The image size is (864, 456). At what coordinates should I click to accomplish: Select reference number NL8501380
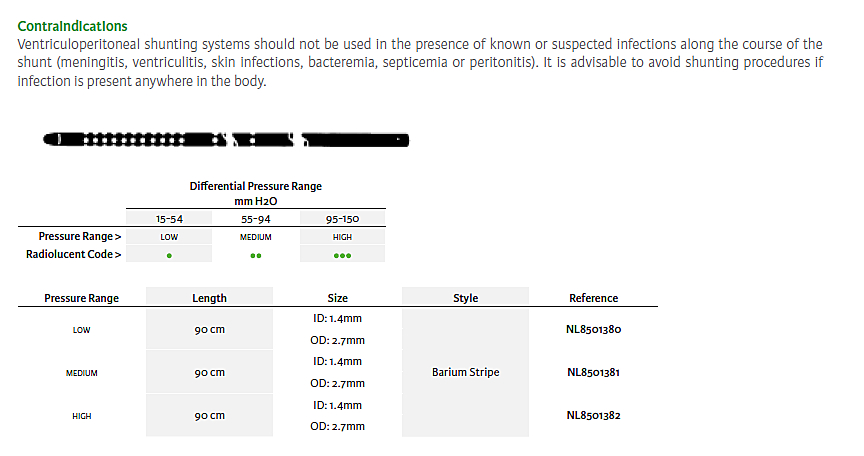(x=593, y=329)
